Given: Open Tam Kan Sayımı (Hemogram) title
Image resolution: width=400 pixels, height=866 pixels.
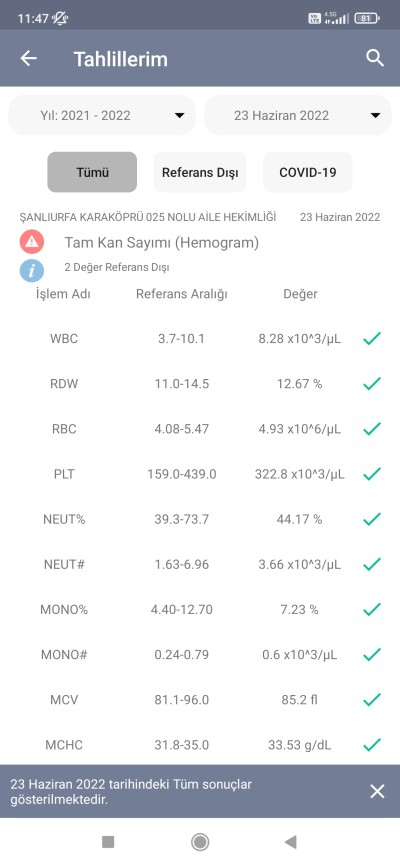Looking at the screenshot, I should 161,242.
